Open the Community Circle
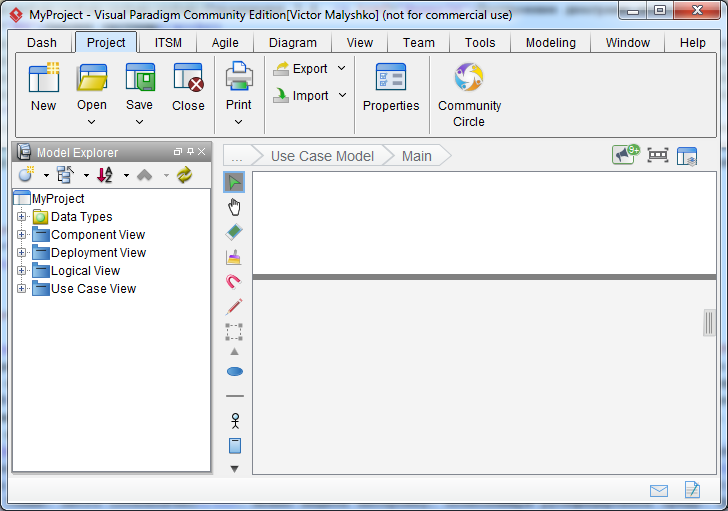Screen dimensions: 728x511 (469, 95)
